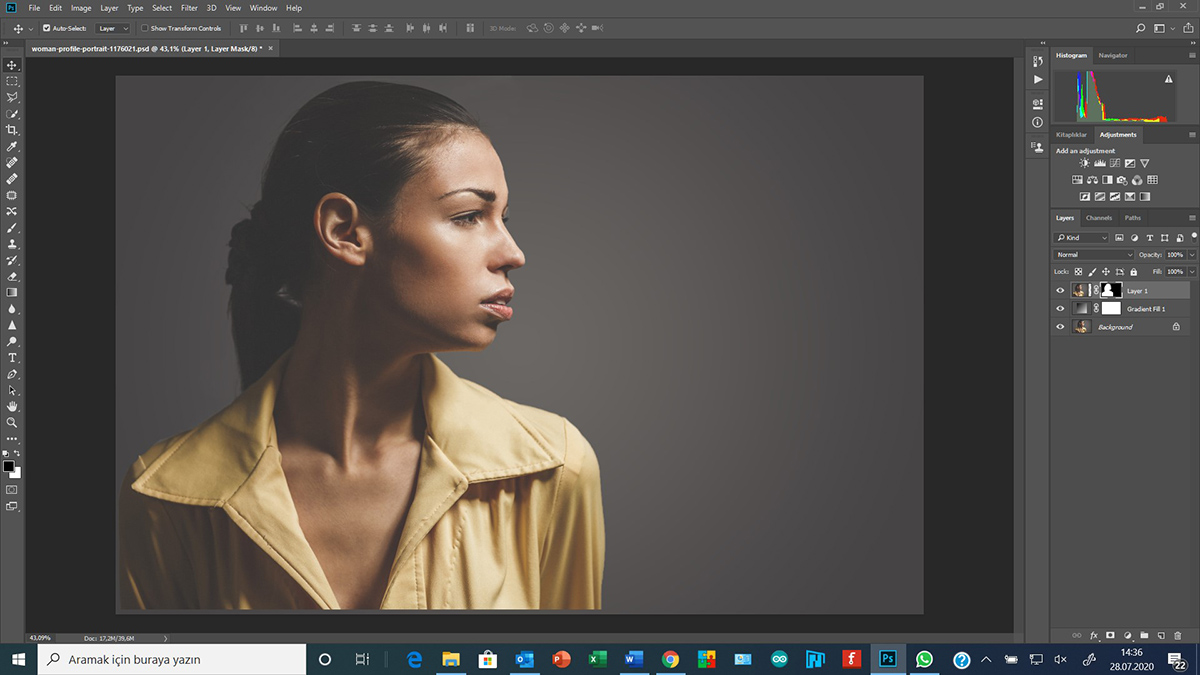Image resolution: width=1200 pixels, height=675 pixels.
Task: Hide the Gradient Fill 1 layer
Action: pos(1060,309)
